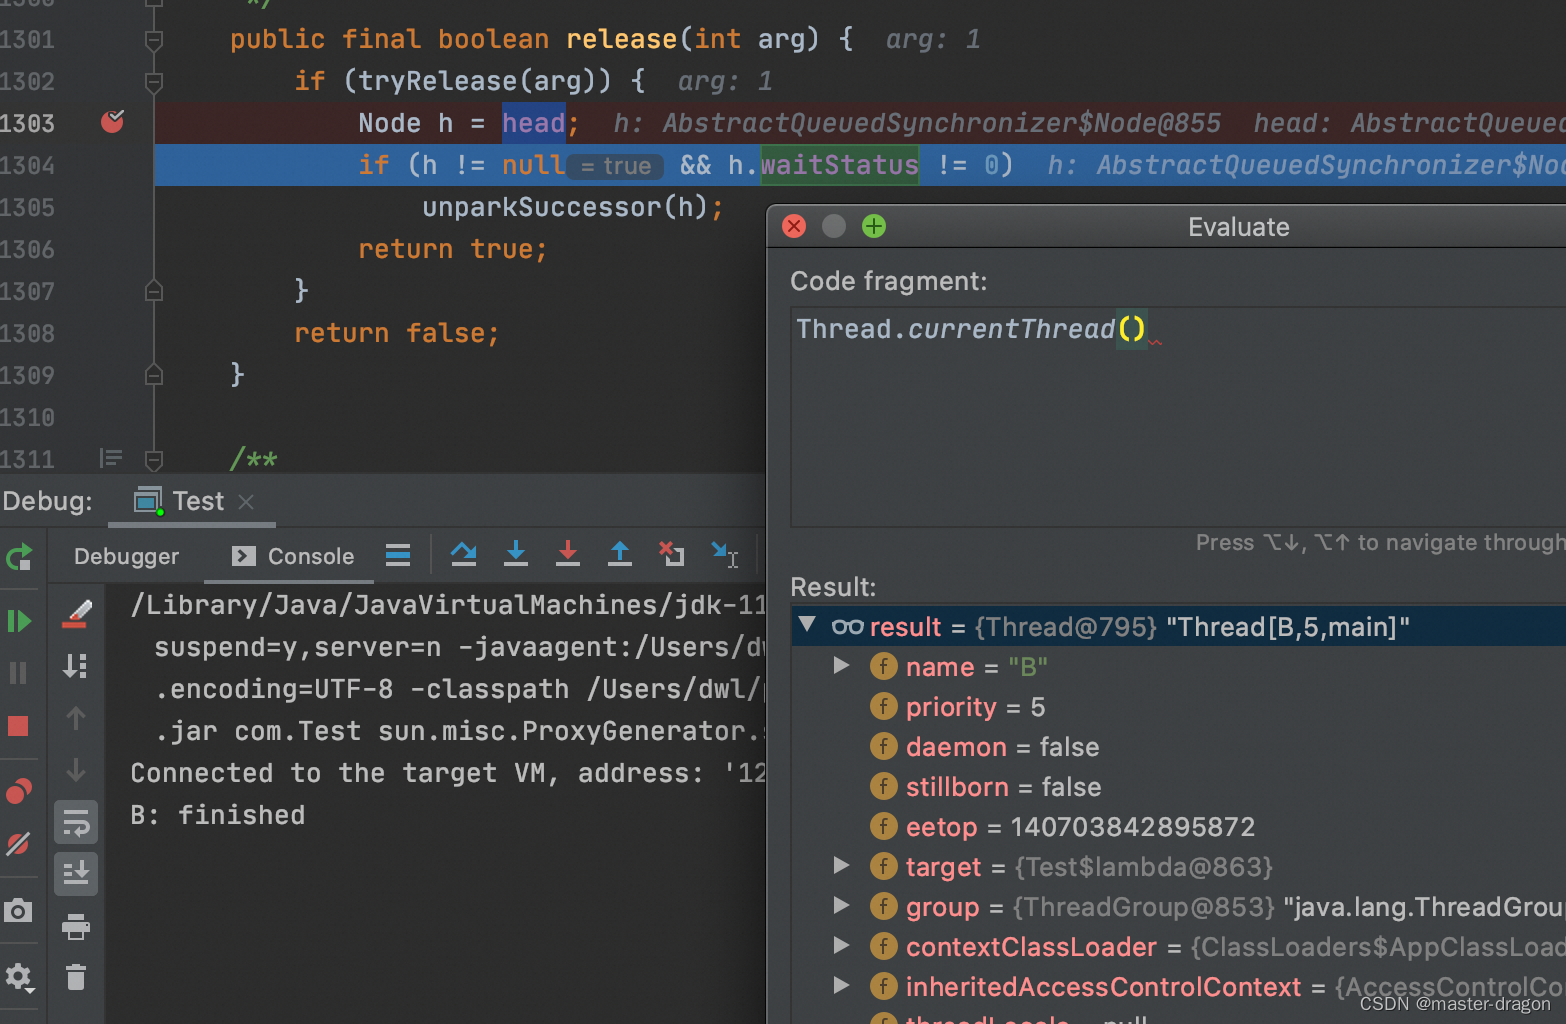Clear all console output

(x=76, y=613)
